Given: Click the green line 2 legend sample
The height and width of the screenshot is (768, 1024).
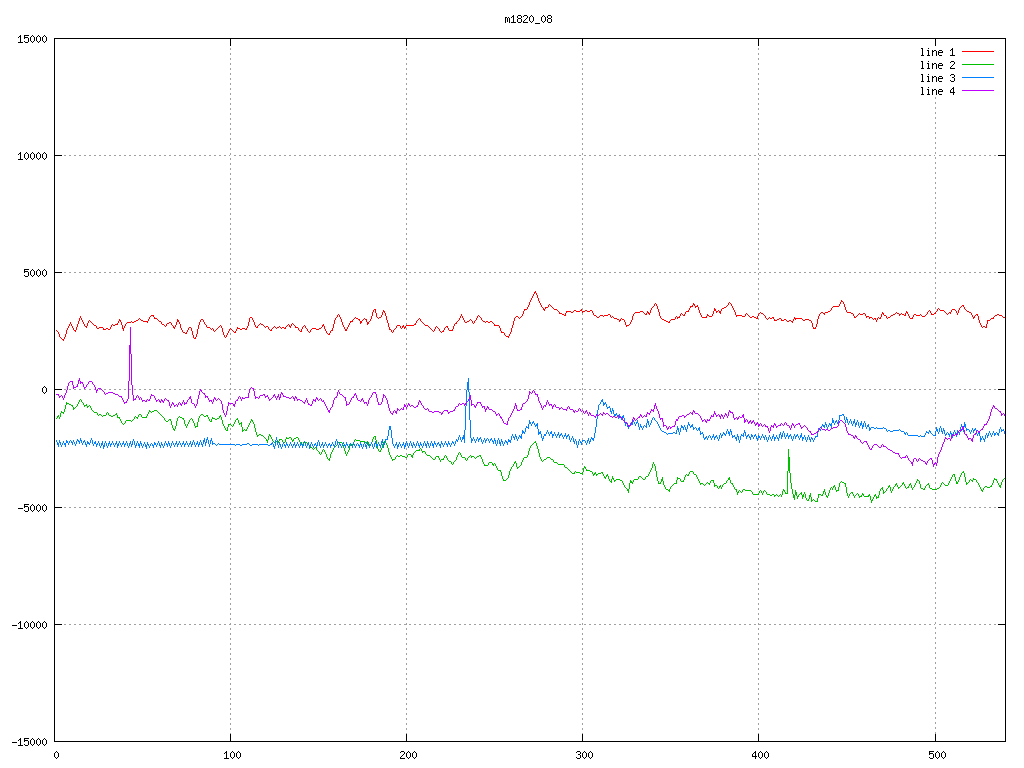Looking at the screenshot, I should click(978, 65).
